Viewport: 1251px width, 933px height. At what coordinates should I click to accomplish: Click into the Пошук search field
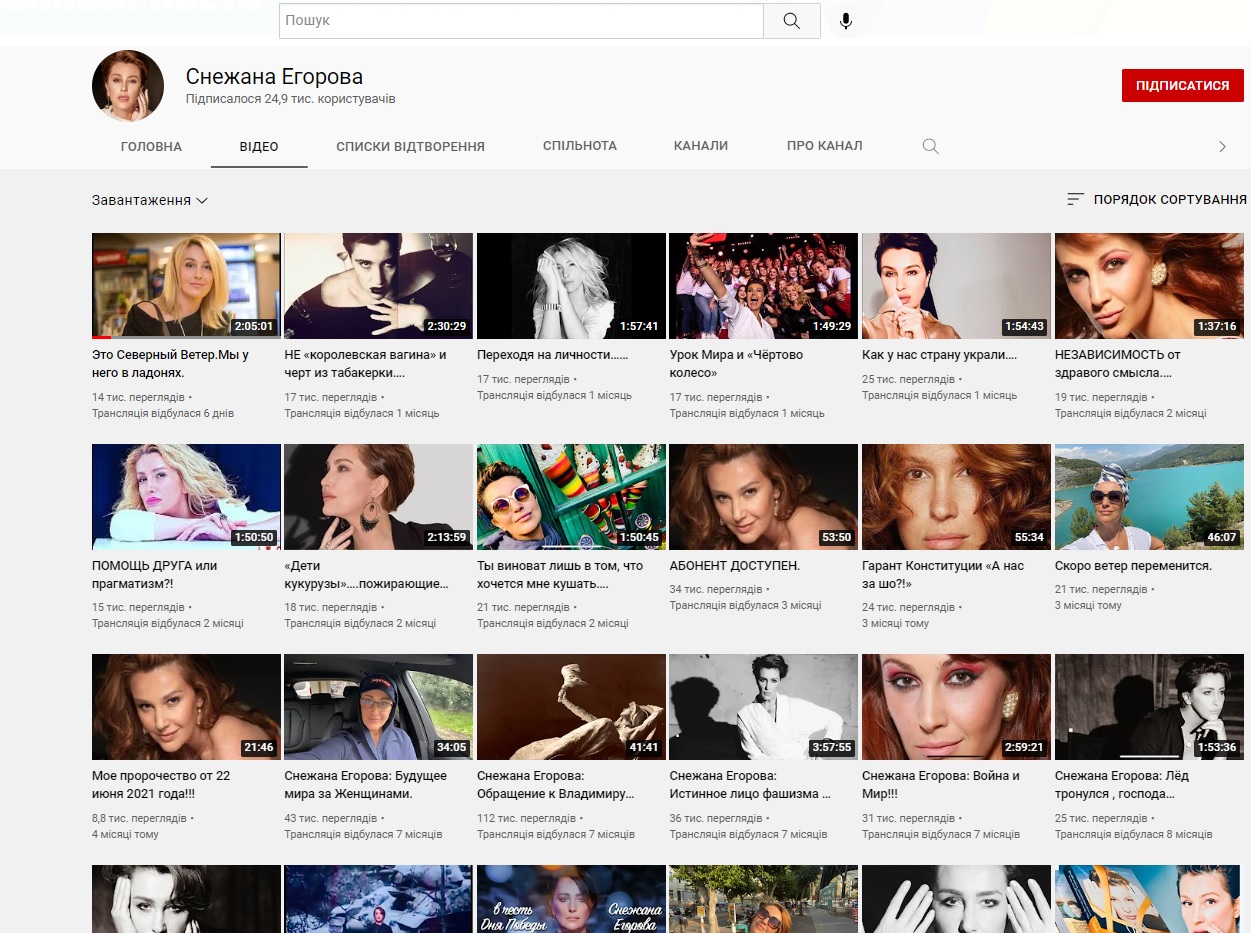coord(521,21)
